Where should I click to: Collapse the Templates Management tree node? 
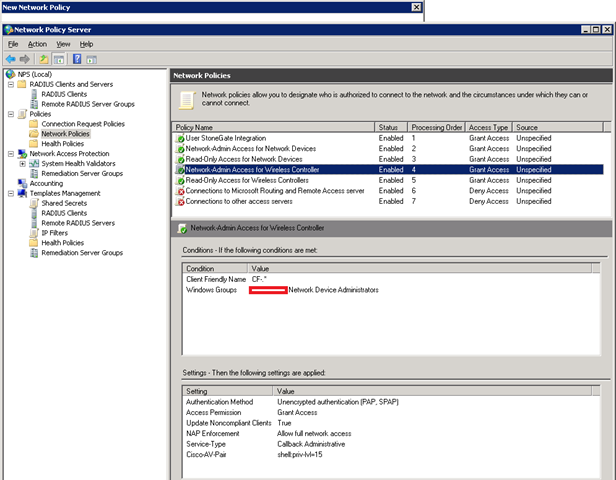(x=10, y=193)
